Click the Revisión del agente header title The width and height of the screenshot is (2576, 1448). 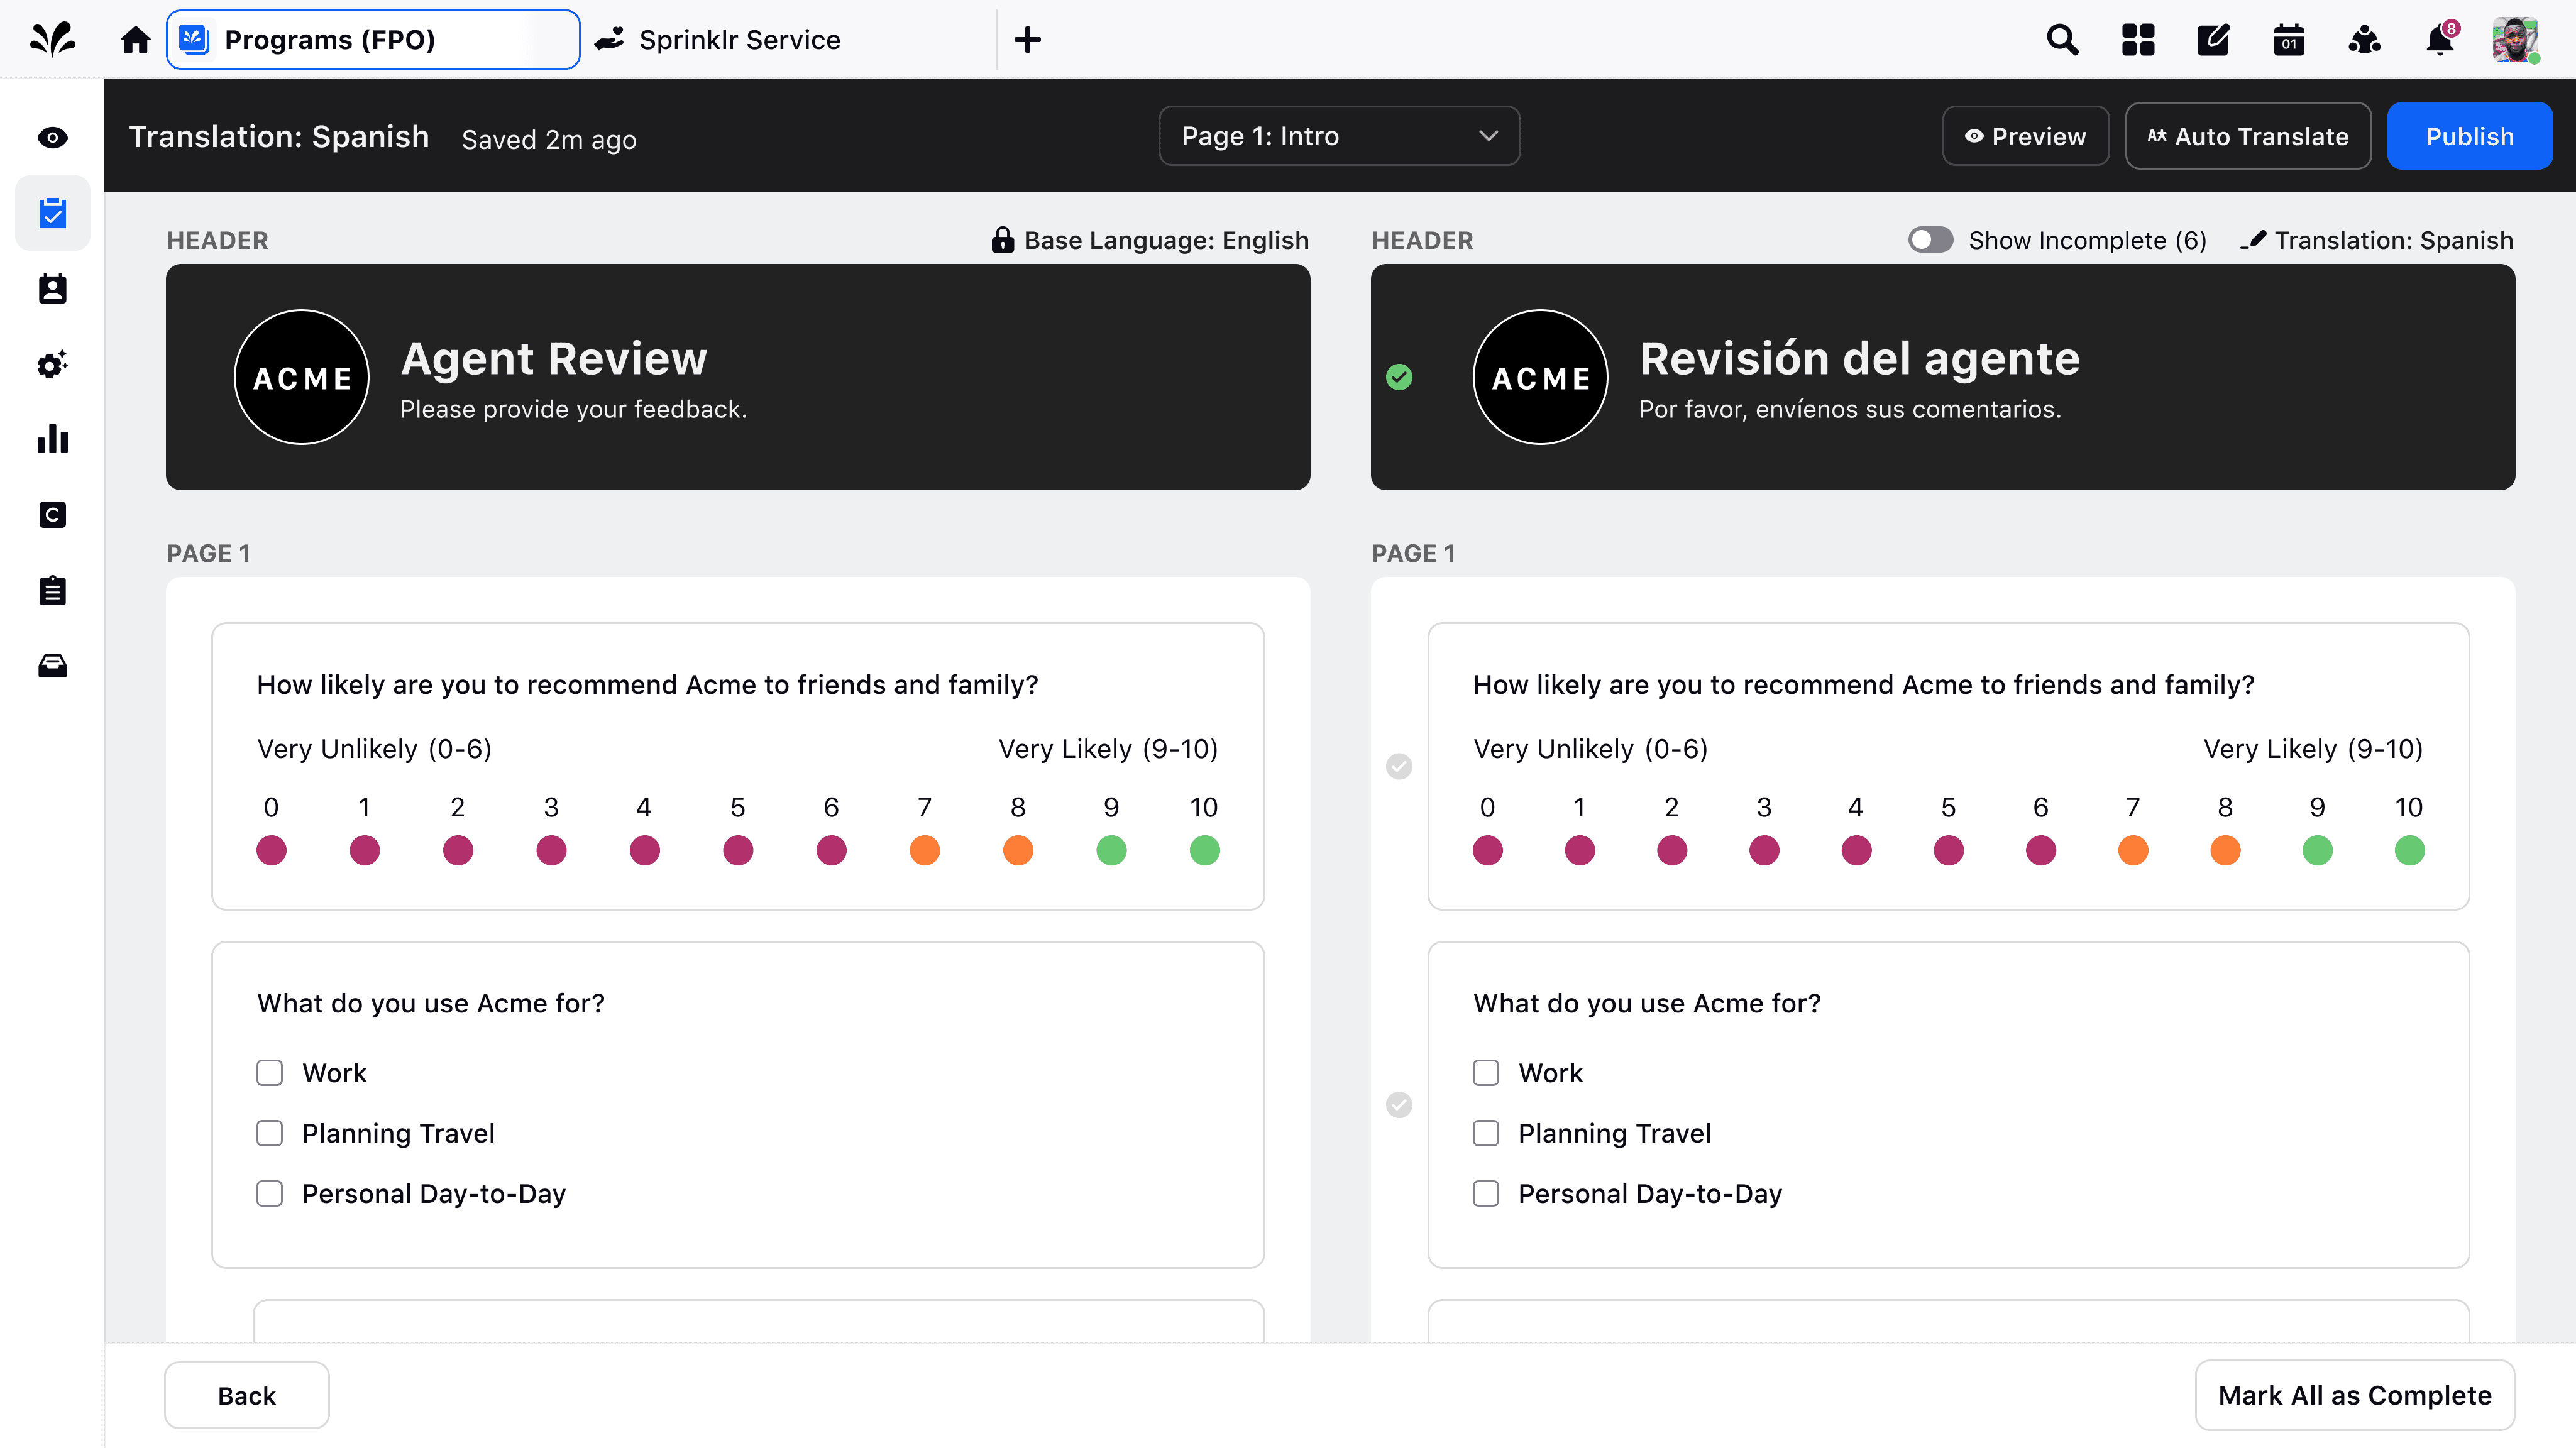(x=1859, y=358)
